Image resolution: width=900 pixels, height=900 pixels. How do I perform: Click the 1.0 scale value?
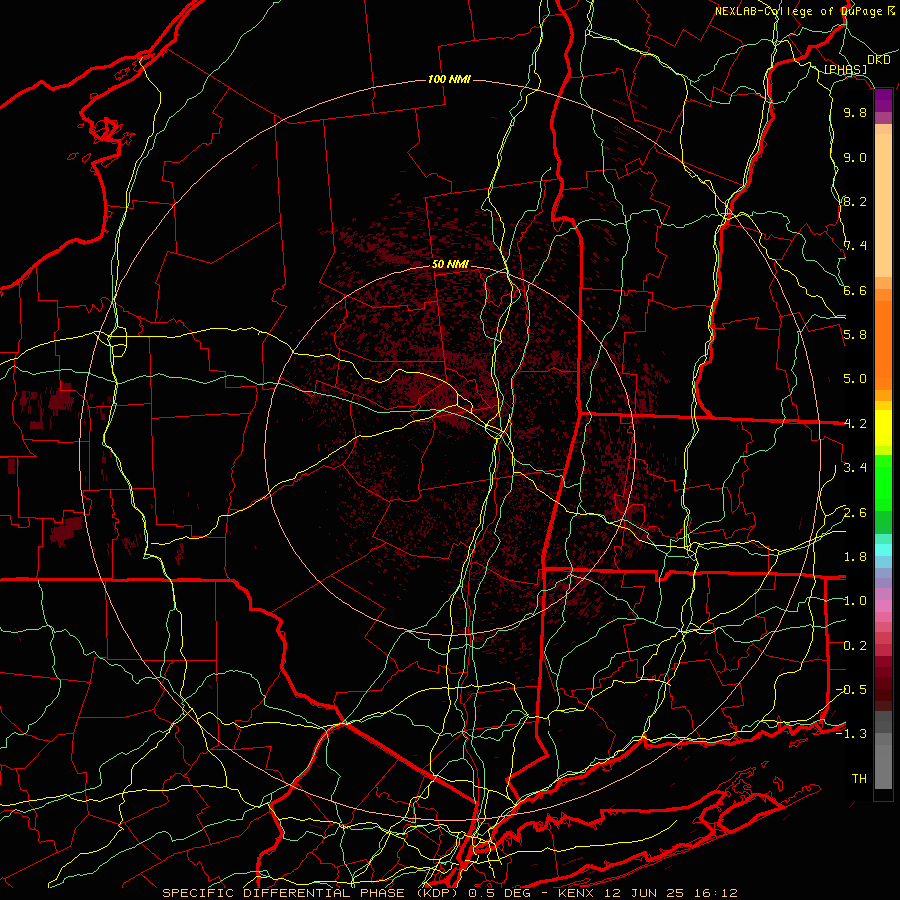point(855,602)
